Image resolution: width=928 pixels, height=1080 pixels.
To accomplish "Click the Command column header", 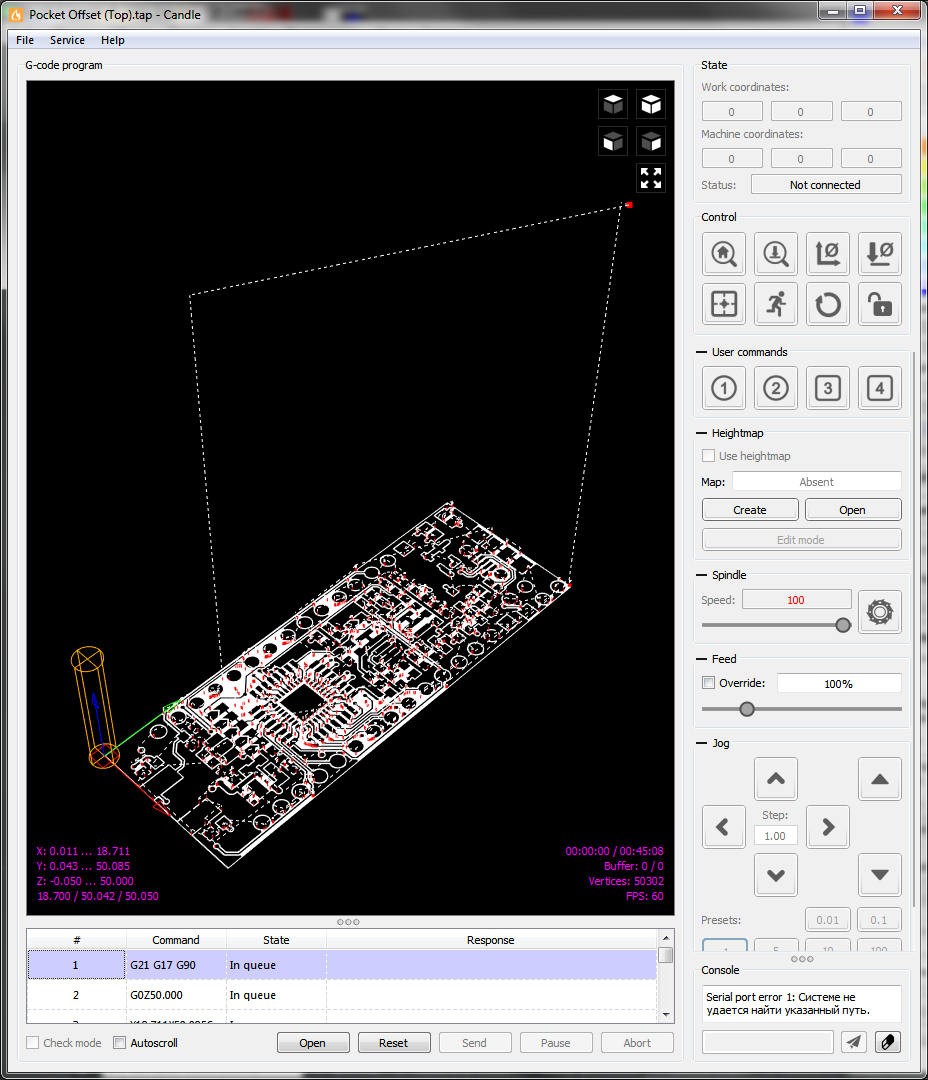I will click(176, 940).
